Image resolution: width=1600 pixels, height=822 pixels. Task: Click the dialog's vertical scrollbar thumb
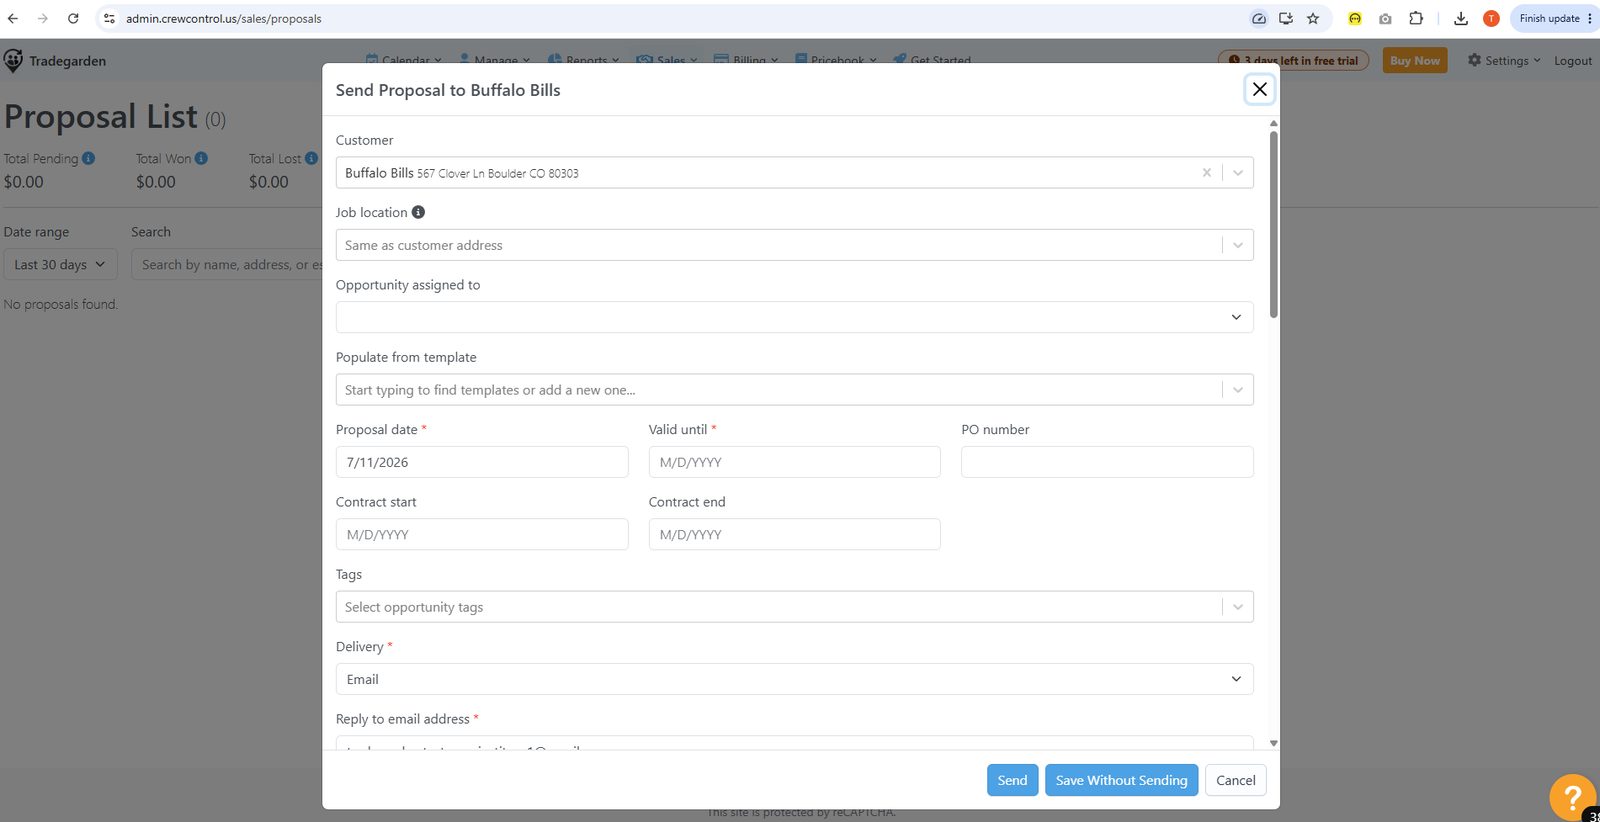click(1273, 225)
